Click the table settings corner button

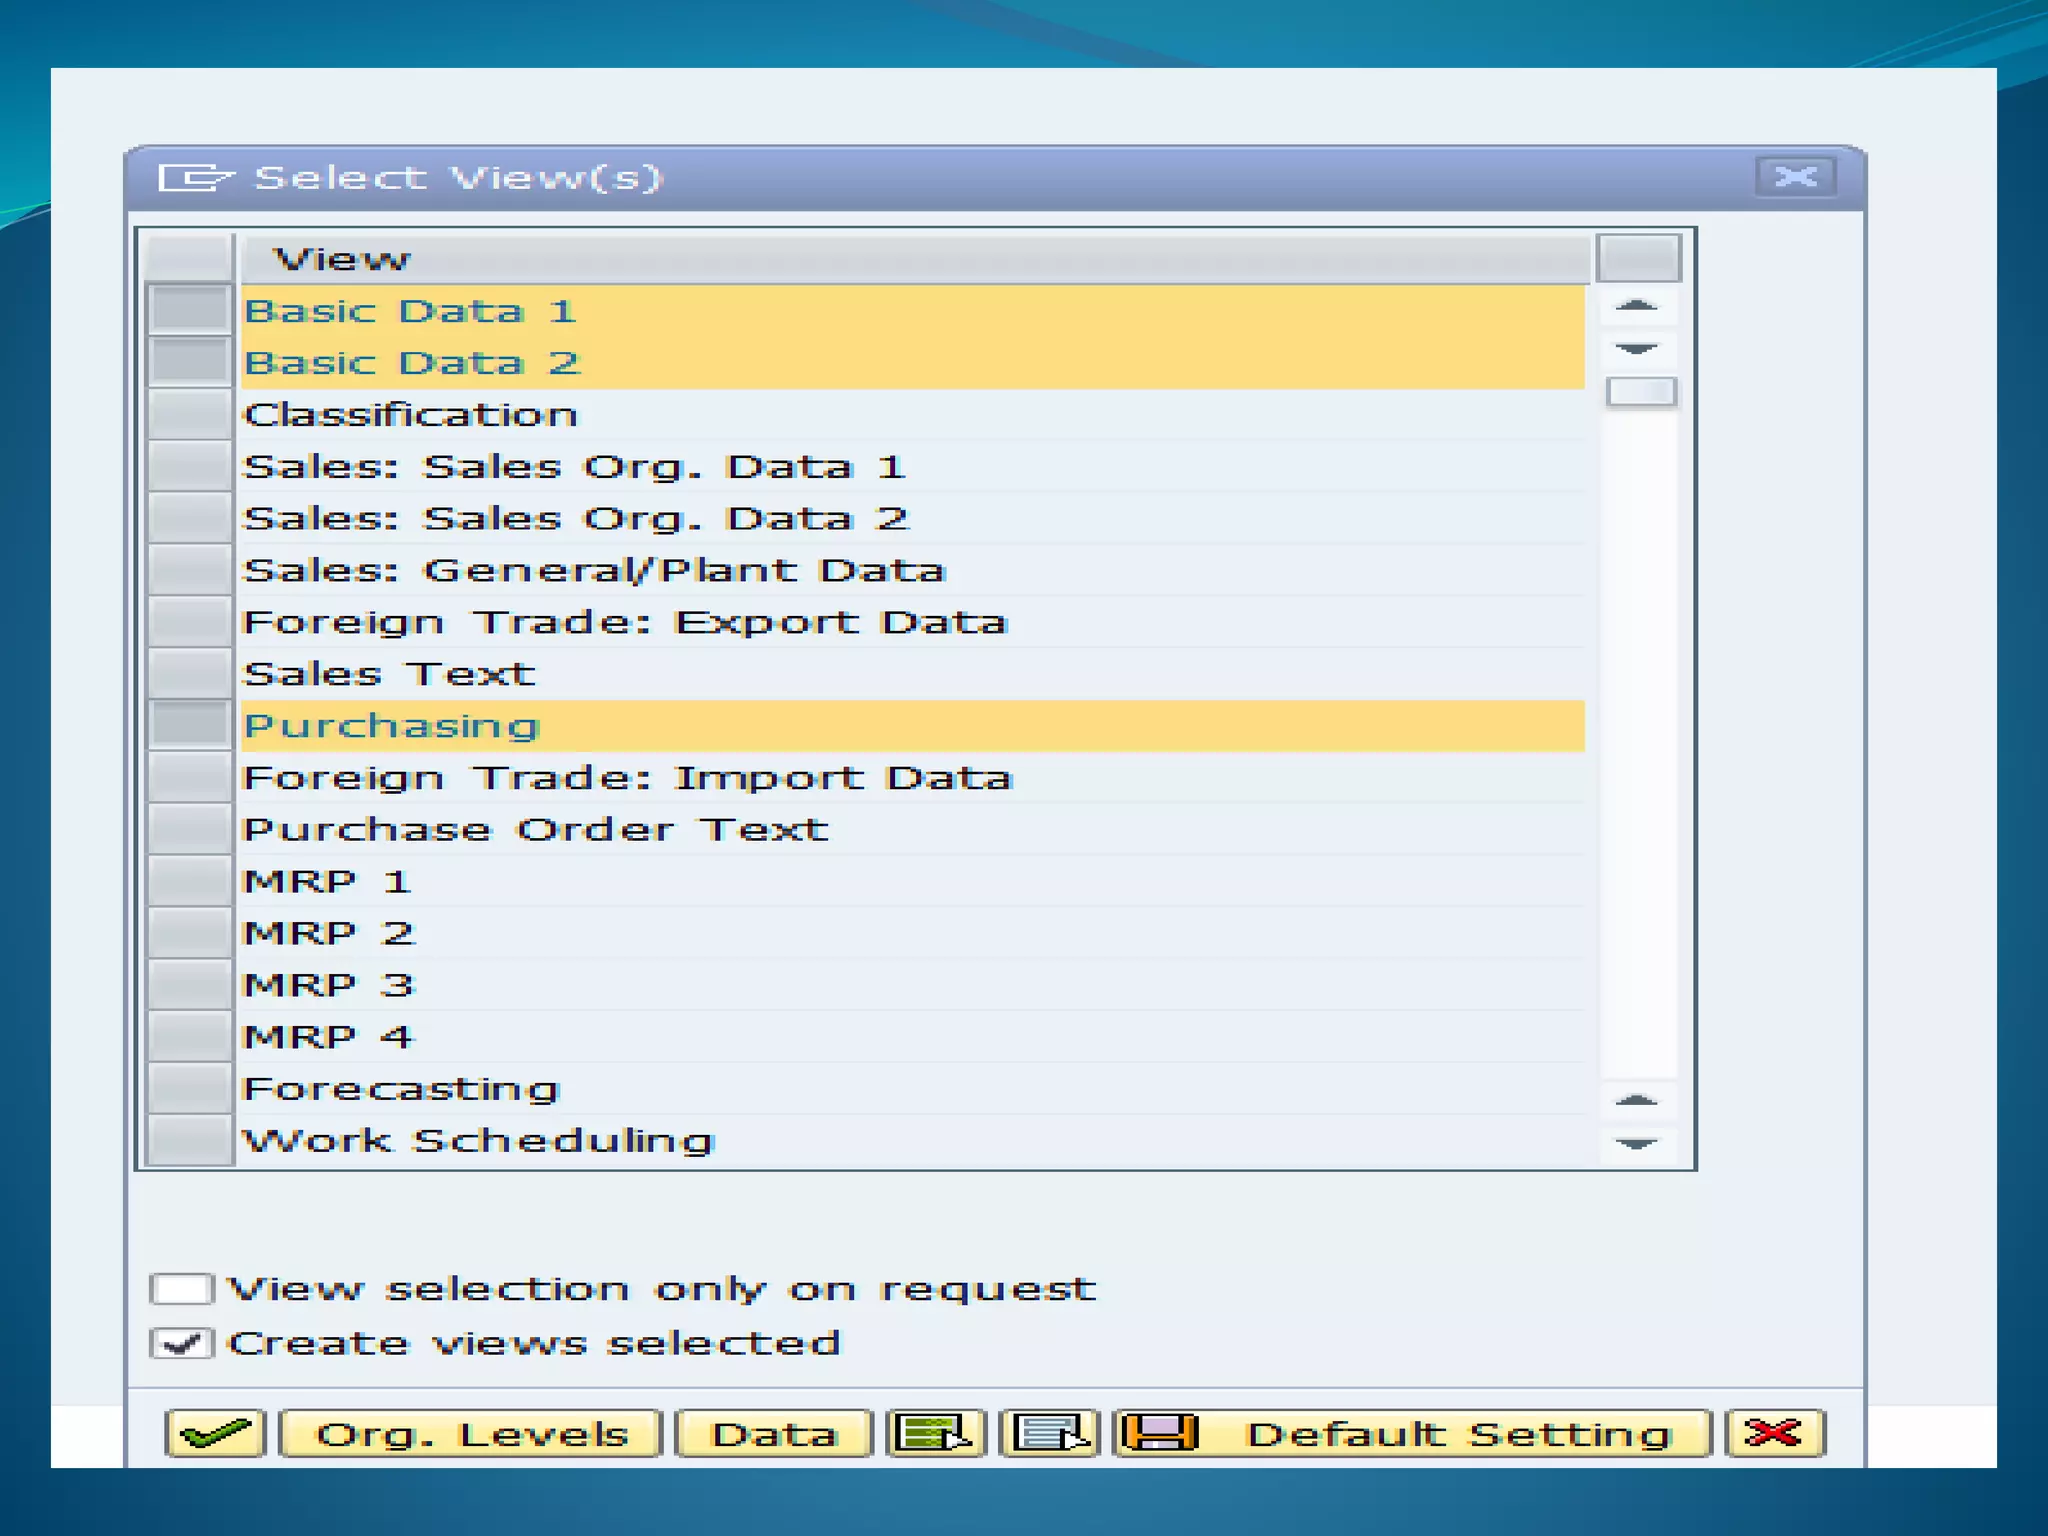1637,258
